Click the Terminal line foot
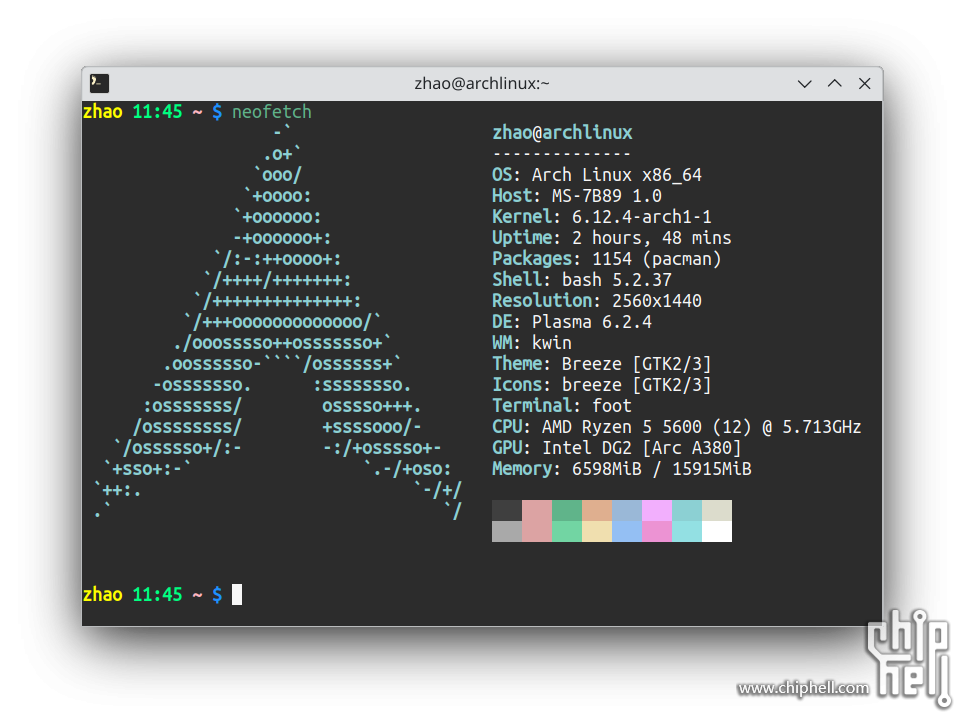This screenshot has height=723, width=965. 562,405
